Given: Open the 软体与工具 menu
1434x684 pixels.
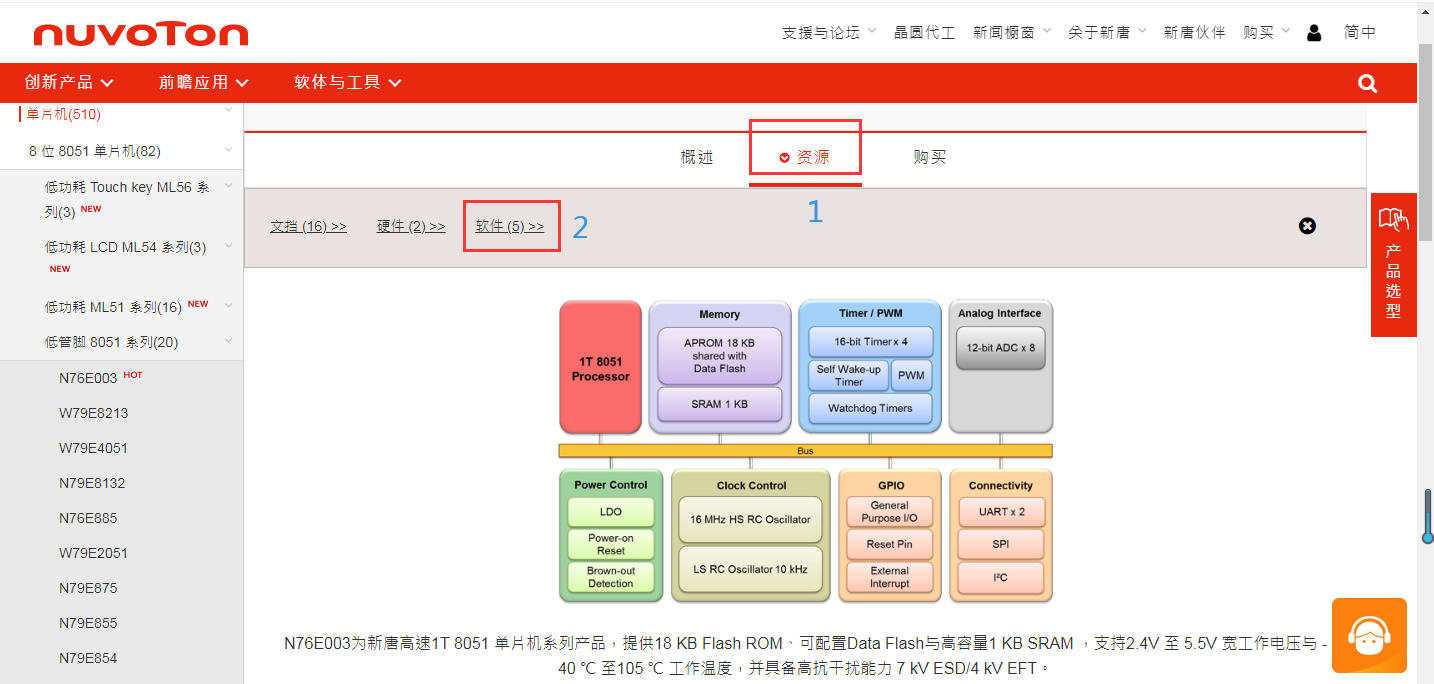Looking at the screenshot, I should tap(338, 83).
